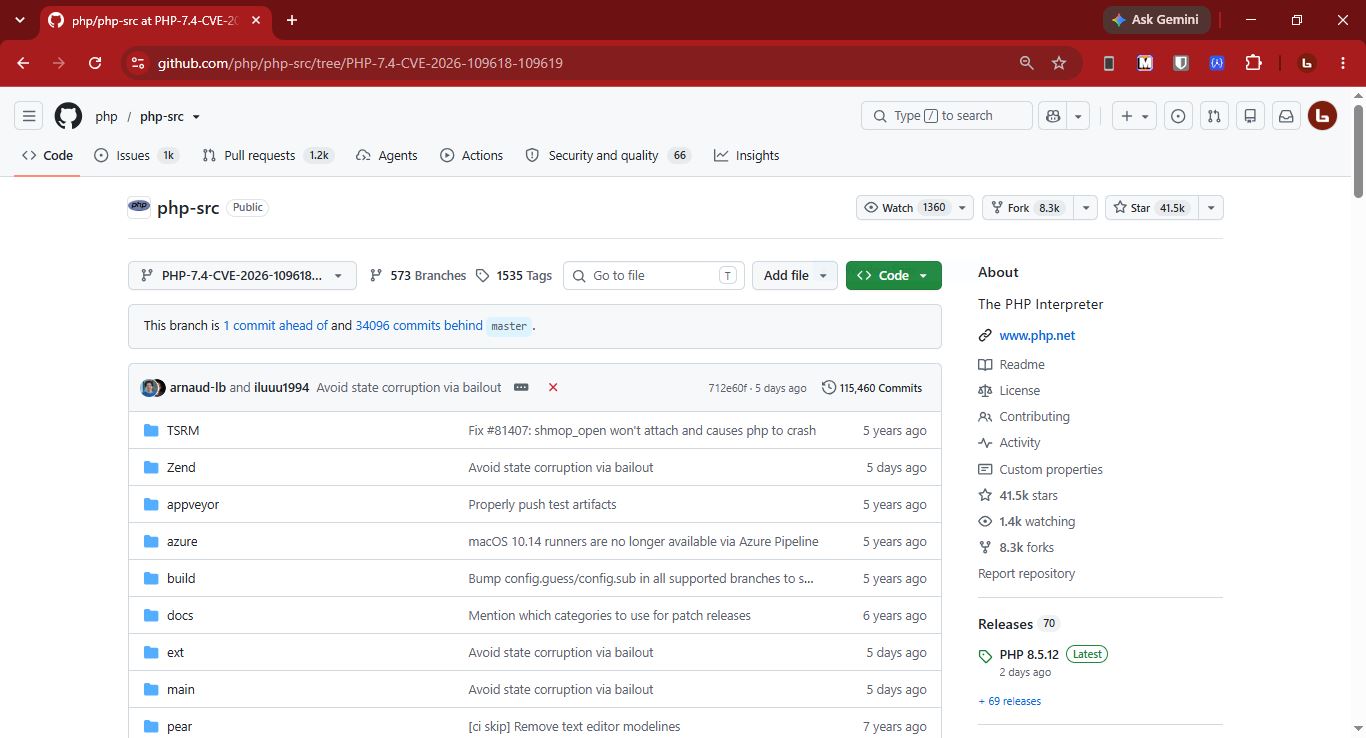Image resolution: width=1366 pixels, height=738 pixels.
Task: Expand commit message ellipsis button
Action: click(521, 387)
